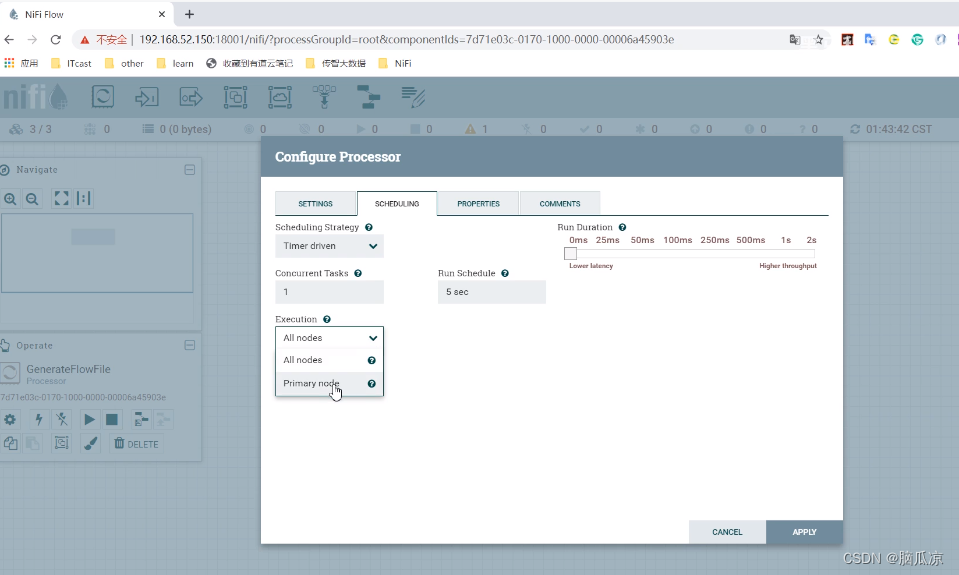
Task: Click the Disable icon in Operate
Action: (62, 419)
